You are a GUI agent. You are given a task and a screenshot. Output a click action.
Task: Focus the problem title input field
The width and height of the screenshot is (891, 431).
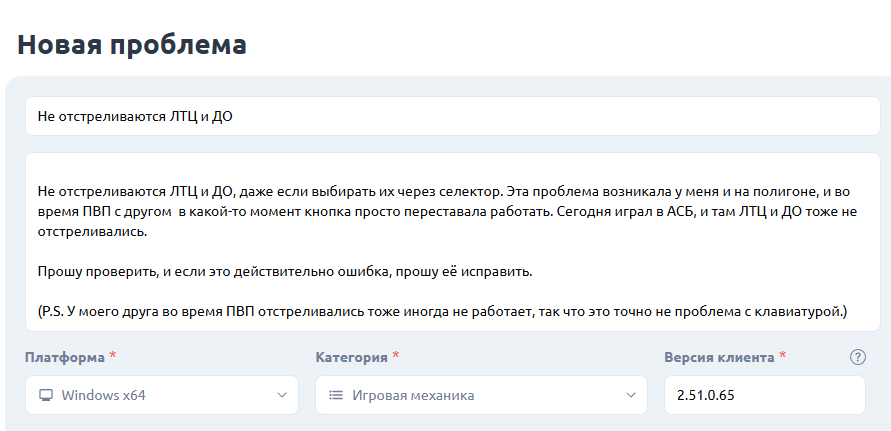(452, 116)
